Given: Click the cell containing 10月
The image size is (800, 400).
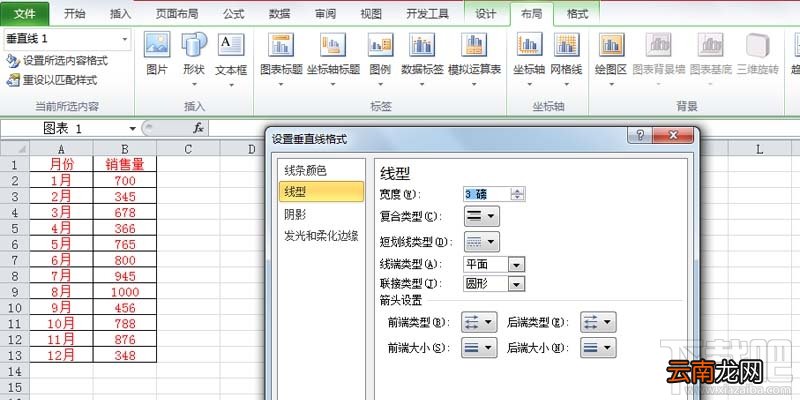Looking at the screenshot, I should [62, 323].
